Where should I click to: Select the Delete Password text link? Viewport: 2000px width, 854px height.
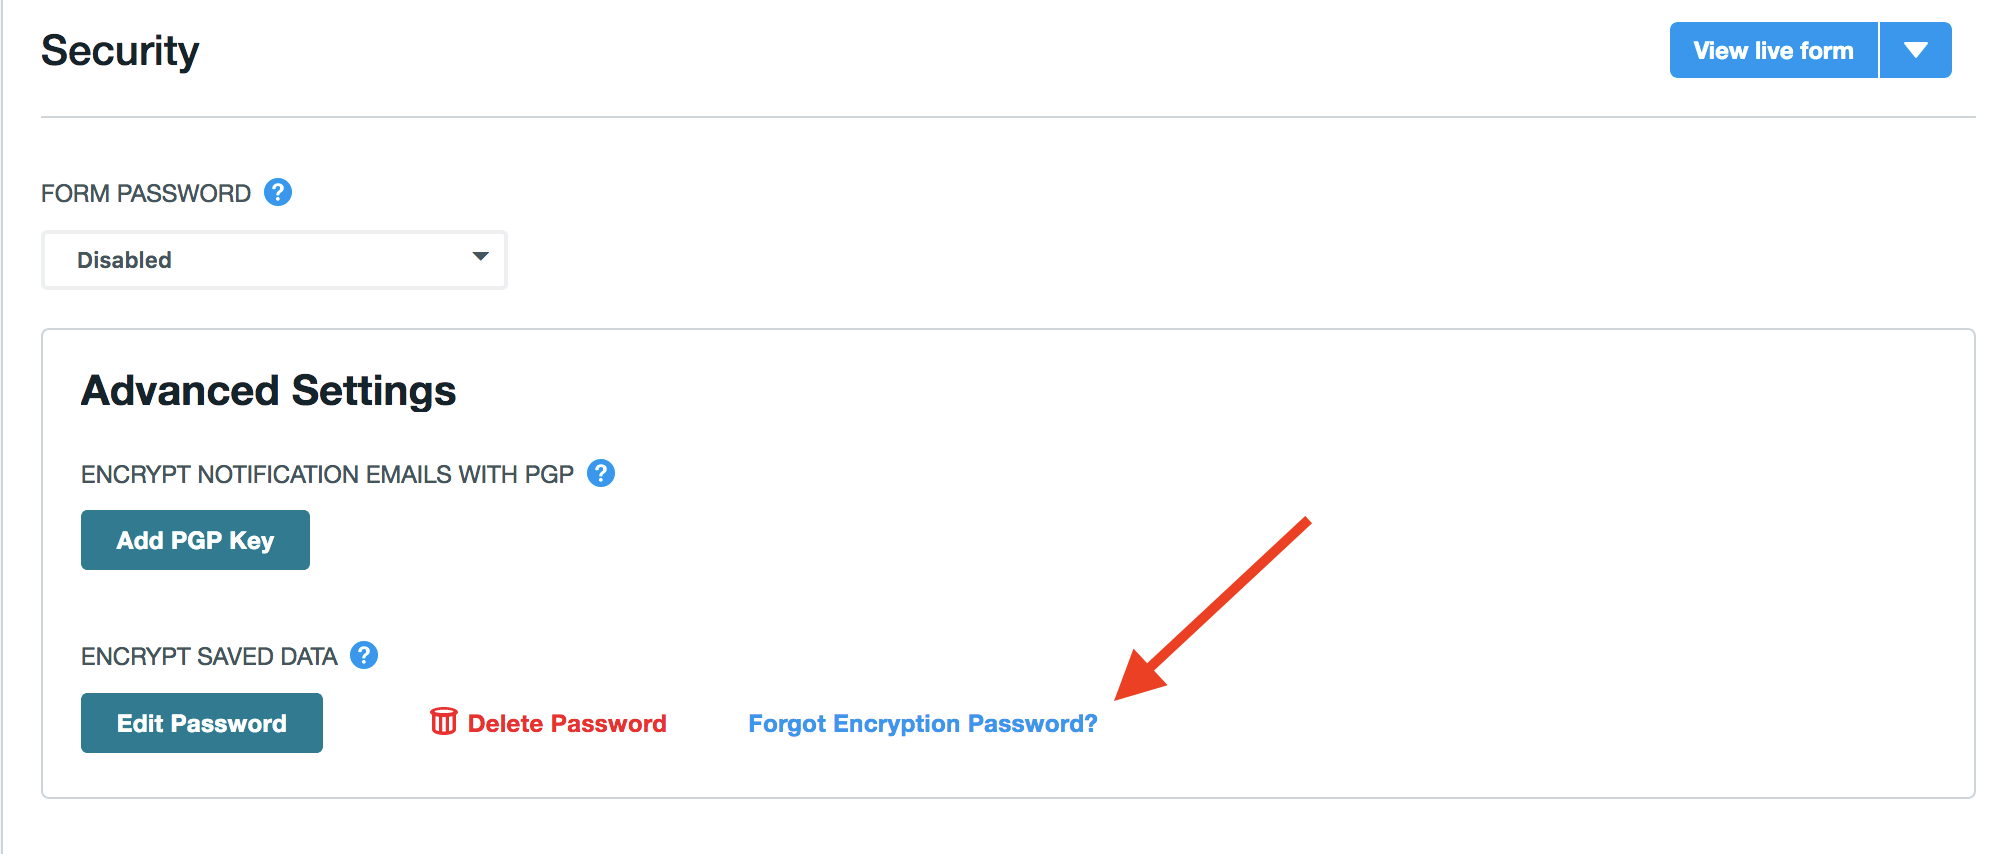pyautogui.click(x=566, y=723)
